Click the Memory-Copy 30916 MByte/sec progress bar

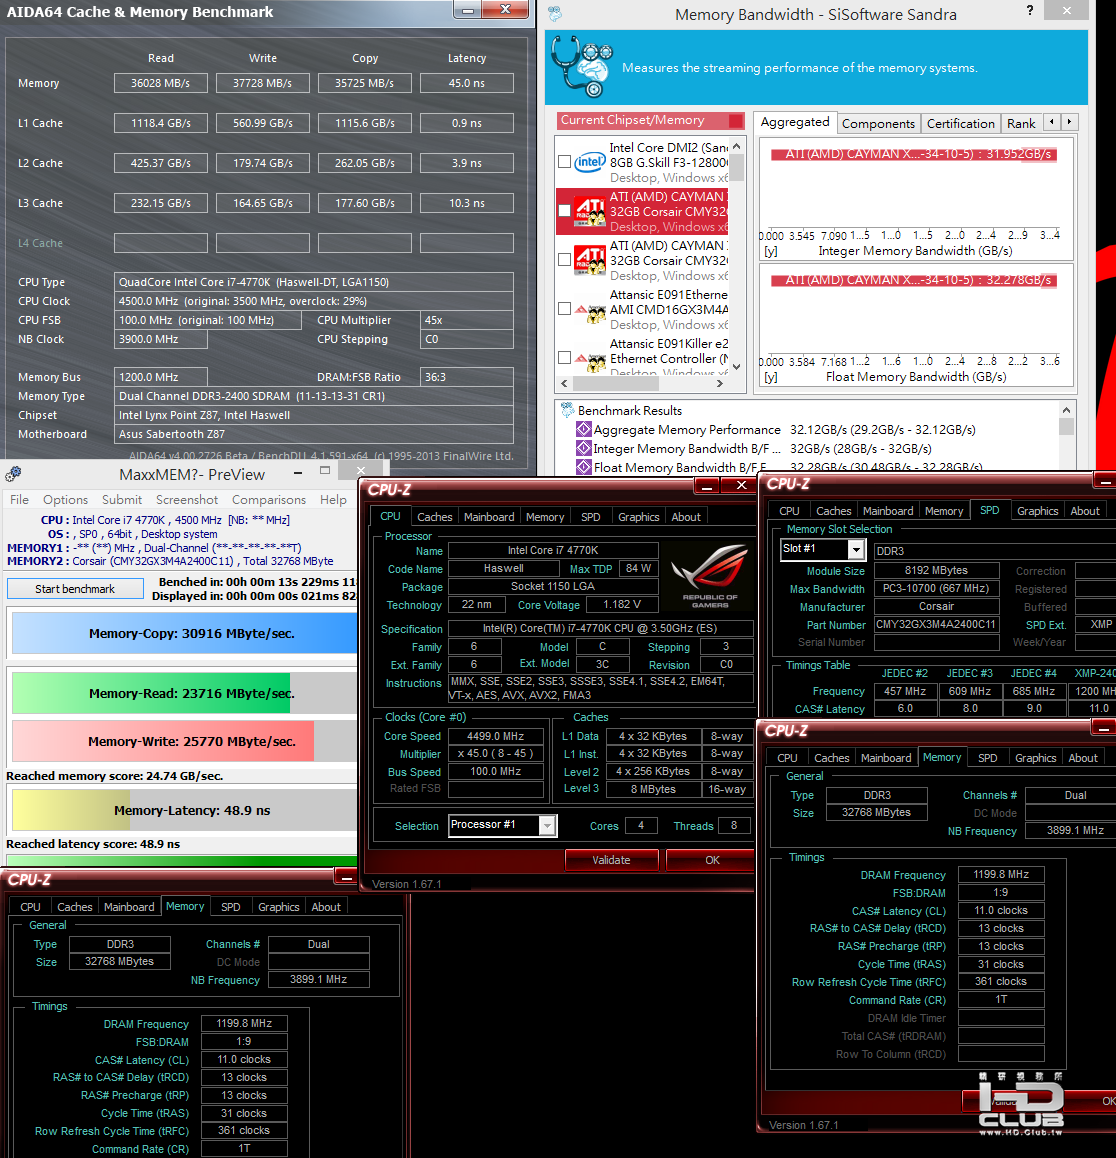pyautogui.click(x=185, y=634)
